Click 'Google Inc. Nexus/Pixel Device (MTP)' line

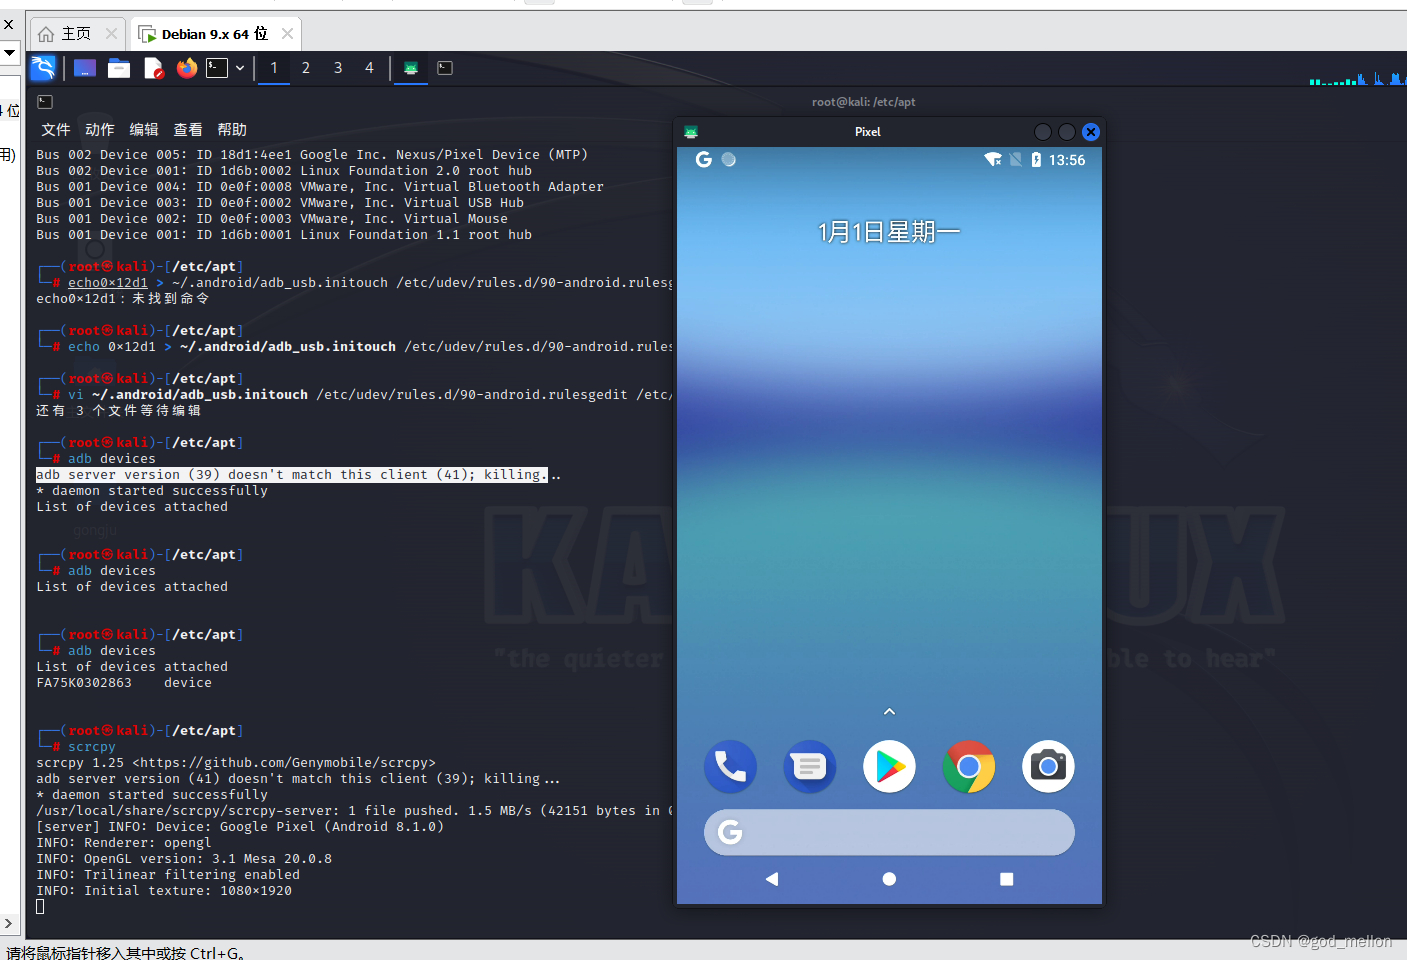point(444,155)
